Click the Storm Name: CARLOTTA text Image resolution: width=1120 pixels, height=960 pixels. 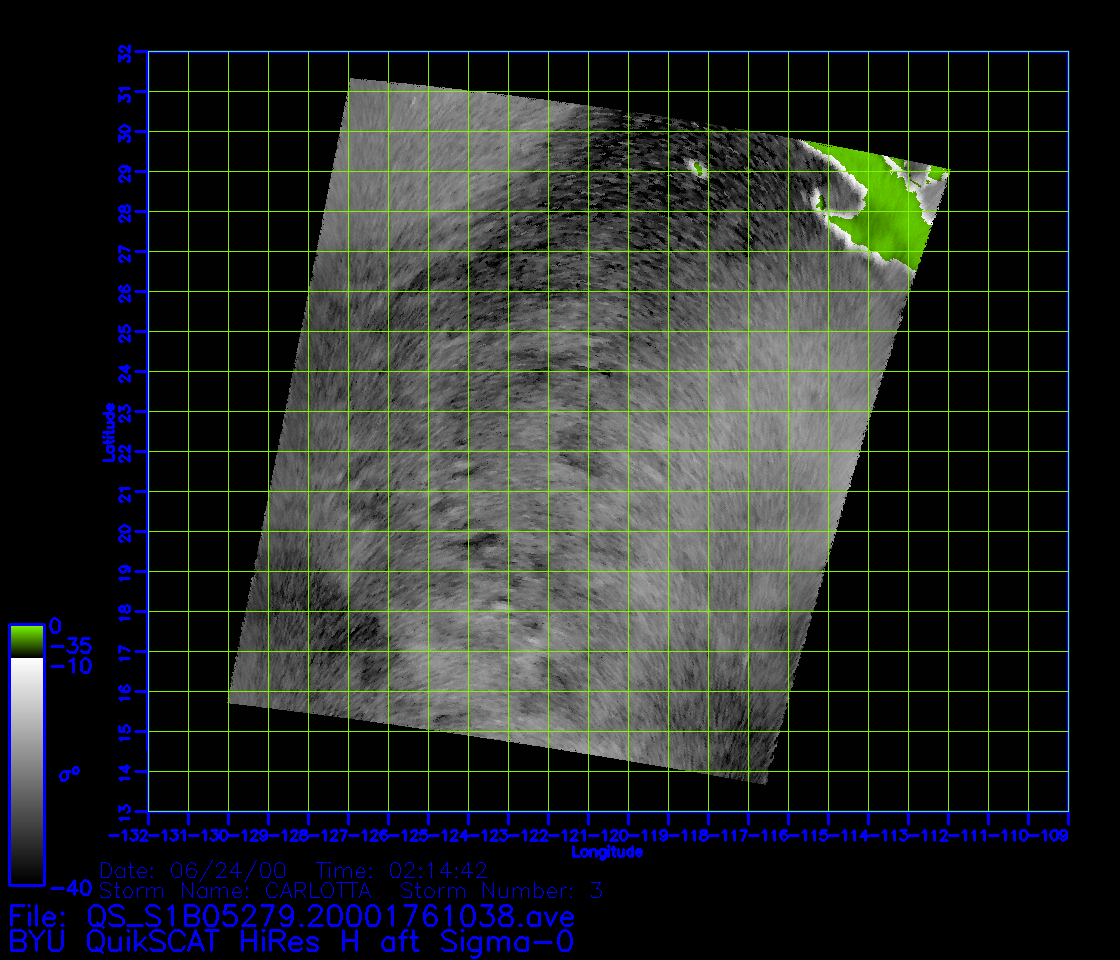click(236, 890)
